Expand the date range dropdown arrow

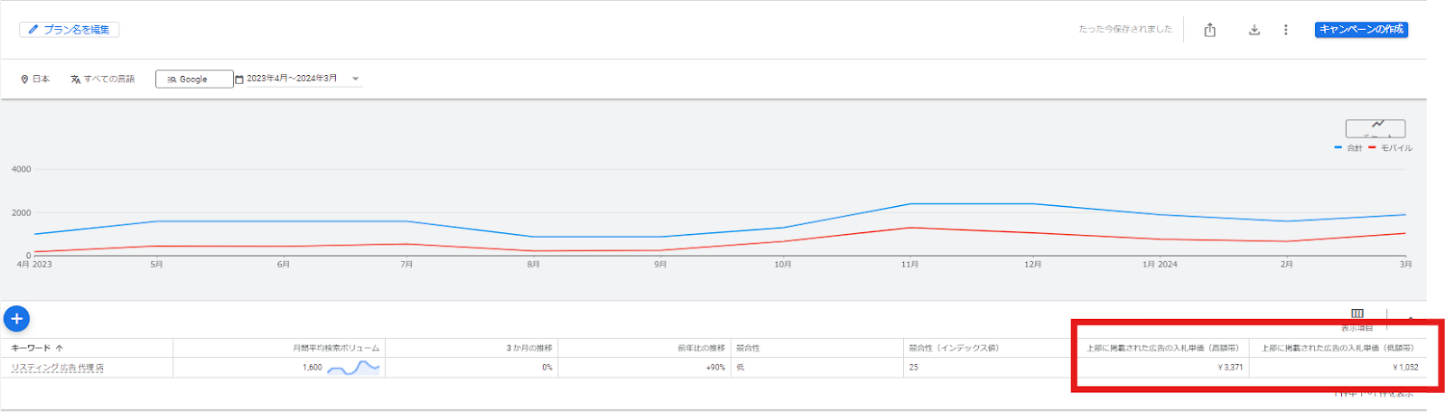pyautogui.click(x=356, y=79)
